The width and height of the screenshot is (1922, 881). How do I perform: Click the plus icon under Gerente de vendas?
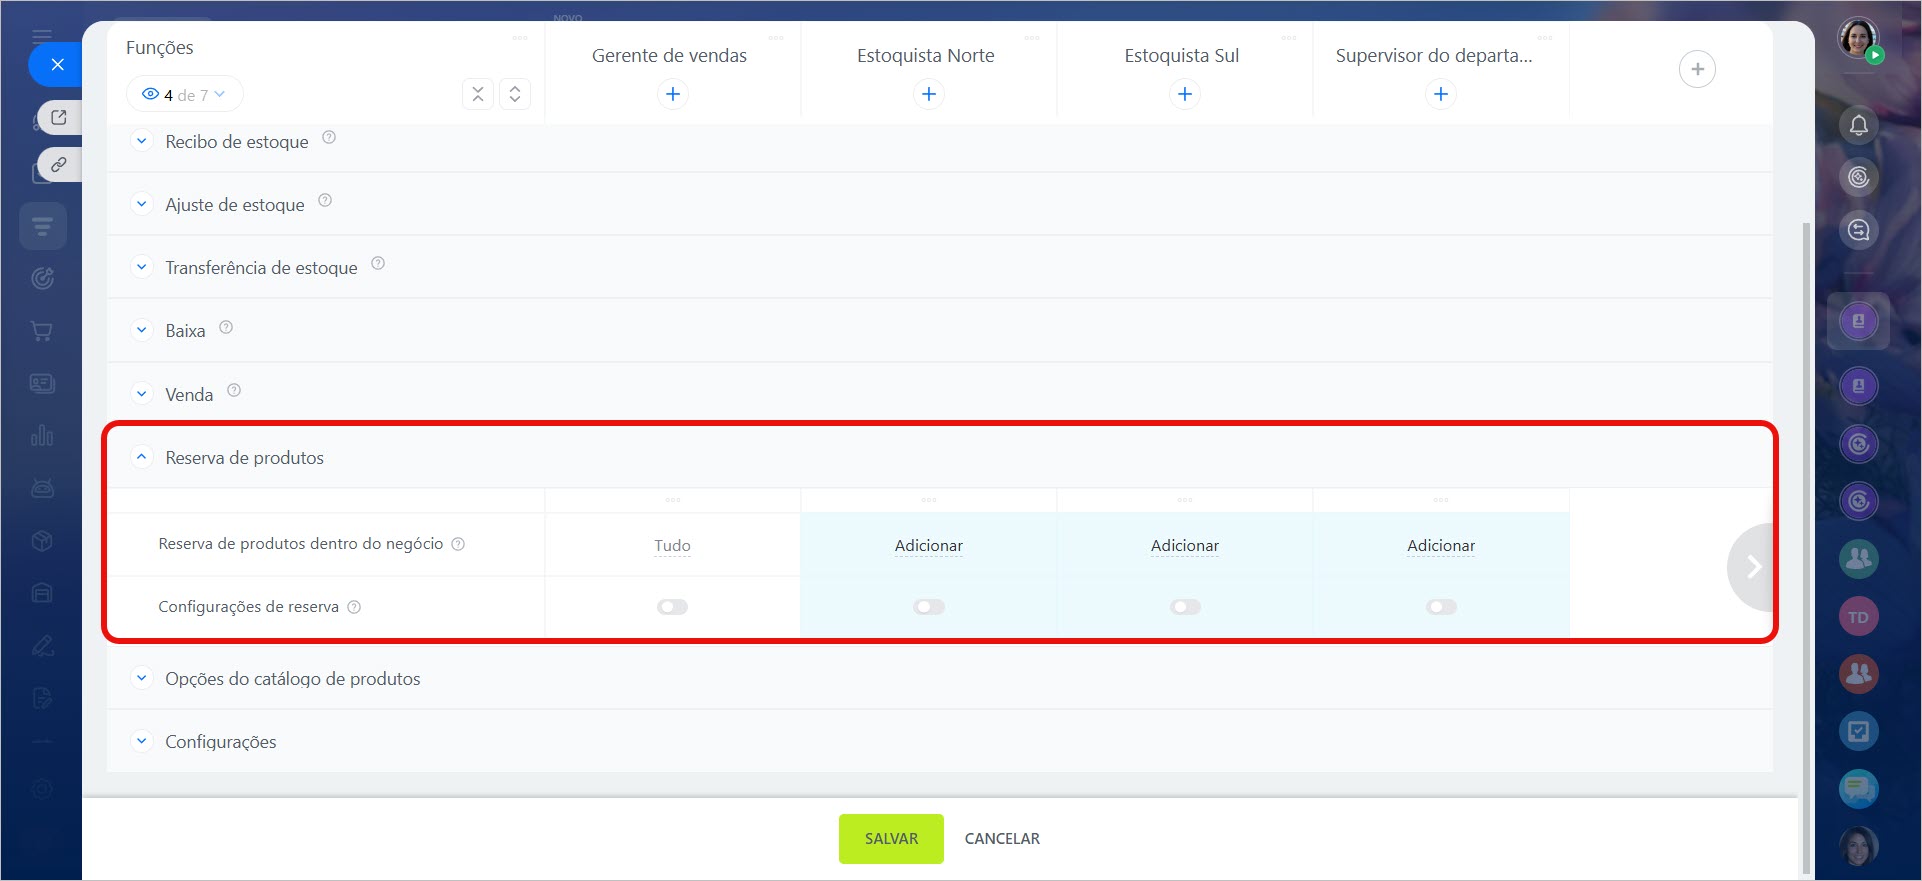(673, 94)
